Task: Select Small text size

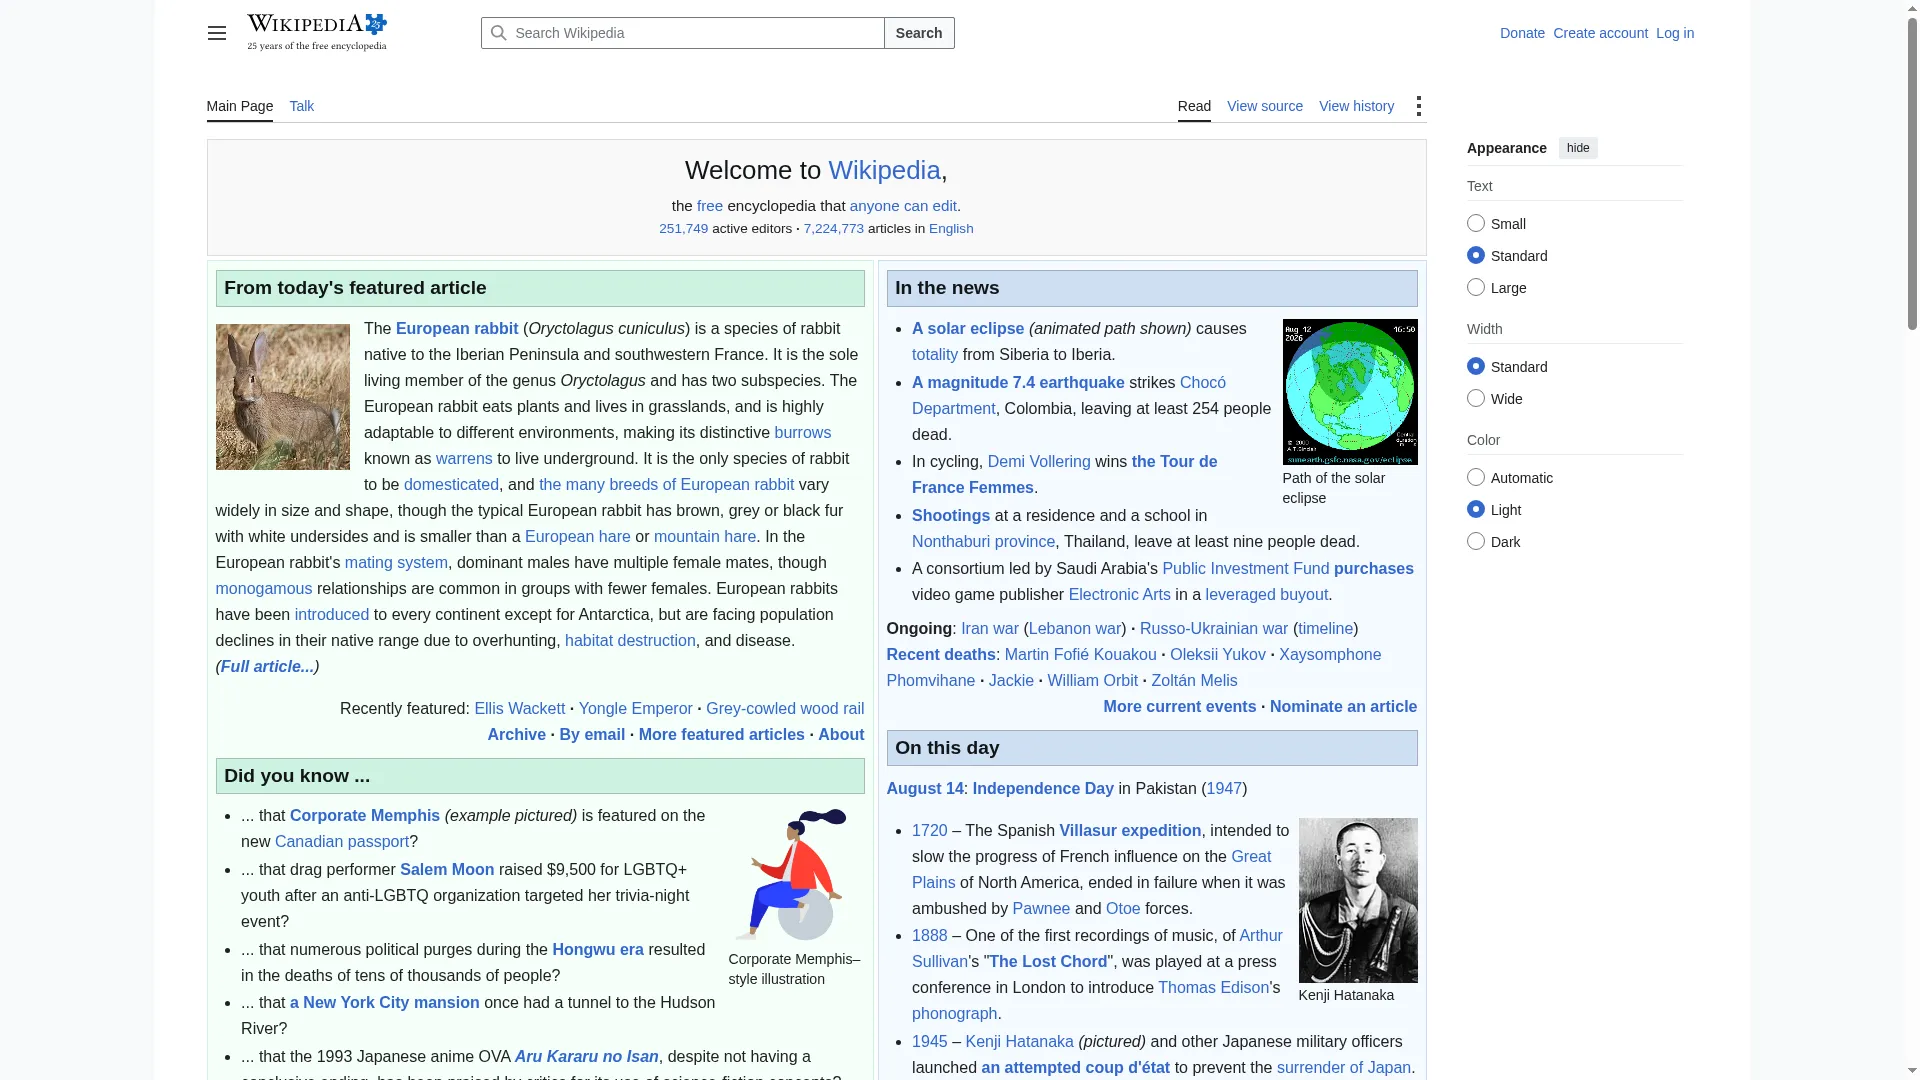Action: coord(1476,223)
